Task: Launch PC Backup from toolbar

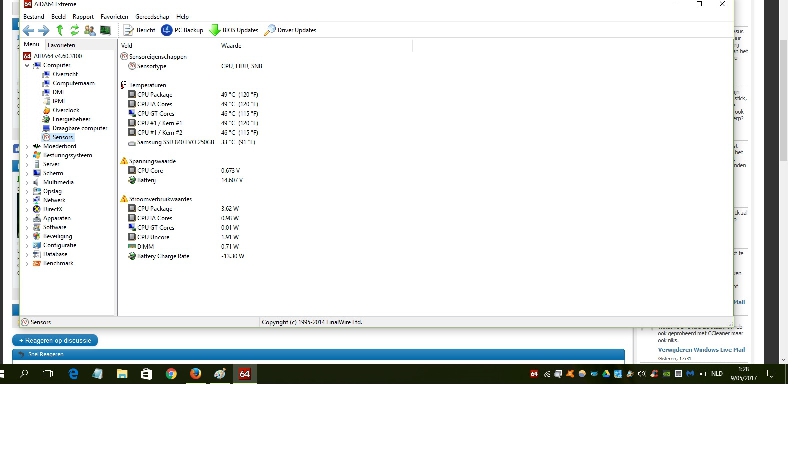Action: click(182, 30)
